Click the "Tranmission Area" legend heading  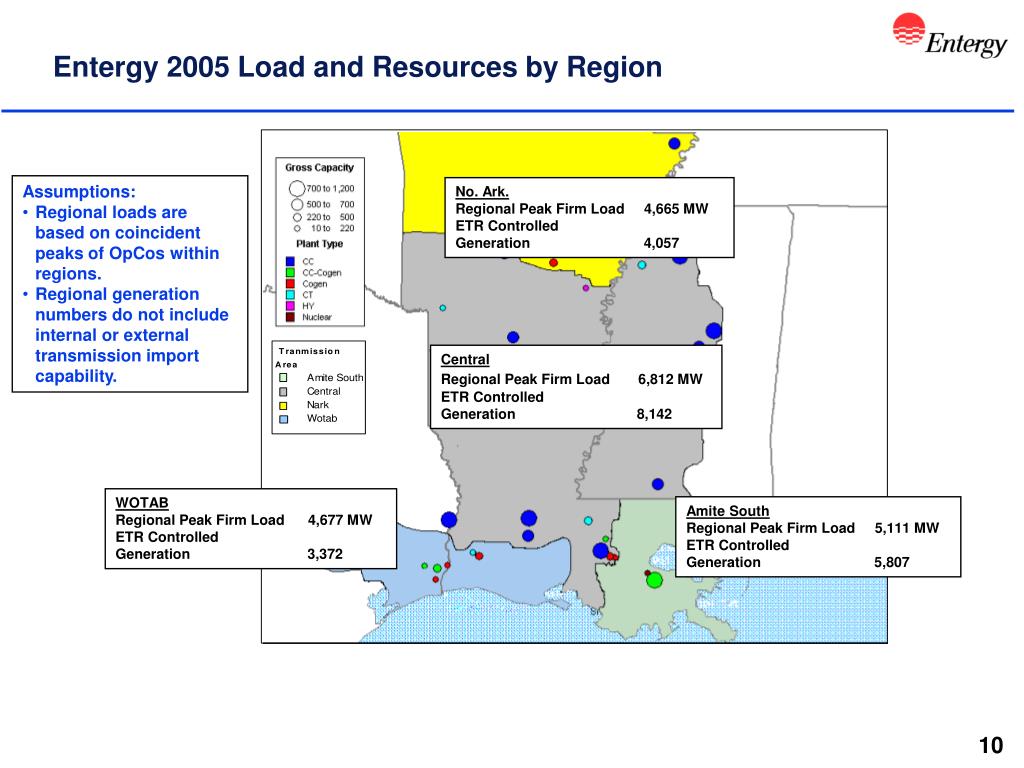point(307,357)
